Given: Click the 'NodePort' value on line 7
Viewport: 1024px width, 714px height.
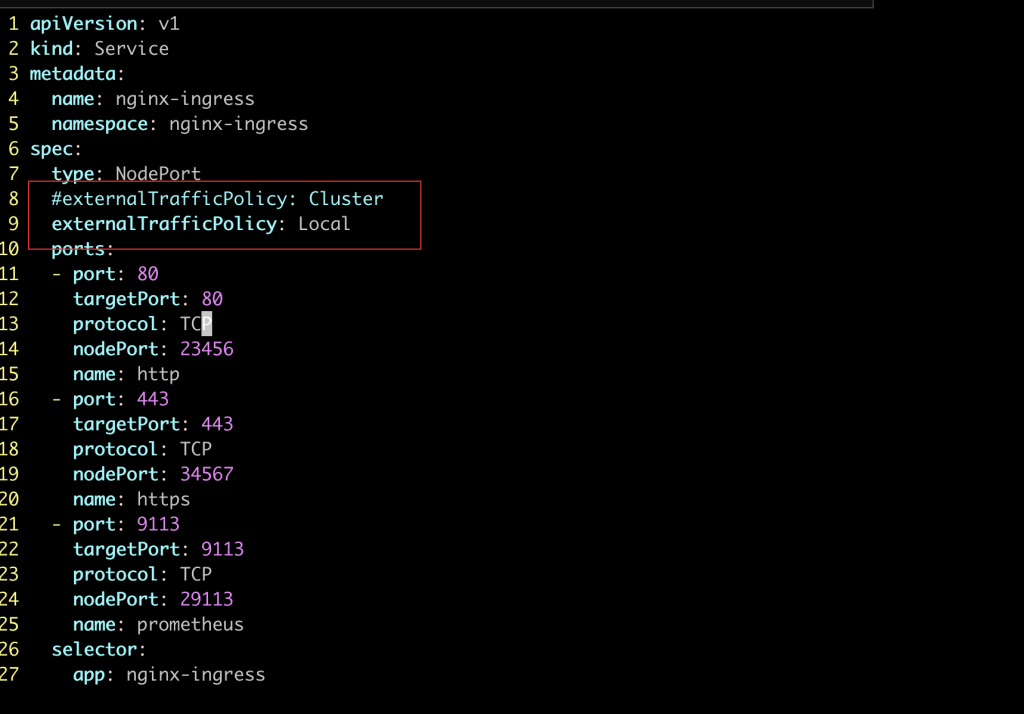Looking at the screenshot, I should coord(158,174).
